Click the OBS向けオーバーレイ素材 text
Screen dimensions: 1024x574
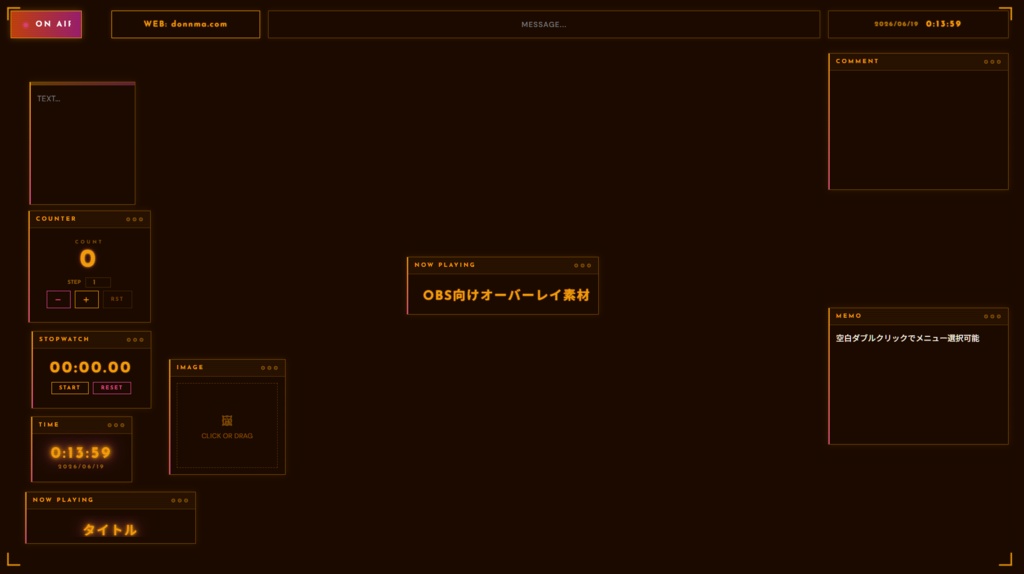(x=506, y=295)
